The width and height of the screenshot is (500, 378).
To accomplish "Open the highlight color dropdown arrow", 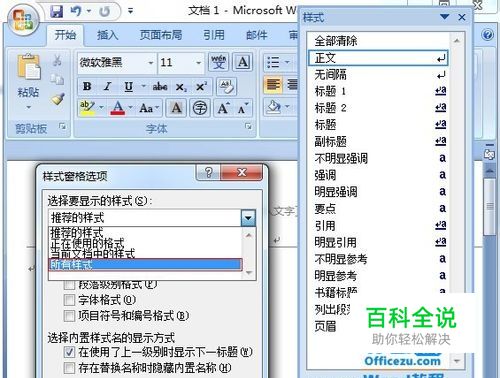I will pos(101,108).
